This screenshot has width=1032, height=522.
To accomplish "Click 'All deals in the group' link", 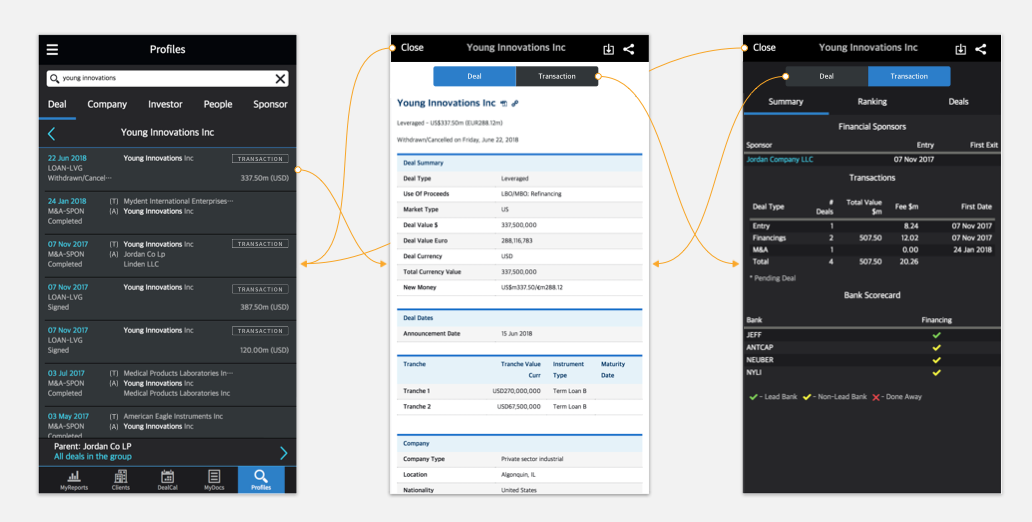I will click(x=92, y=457).
